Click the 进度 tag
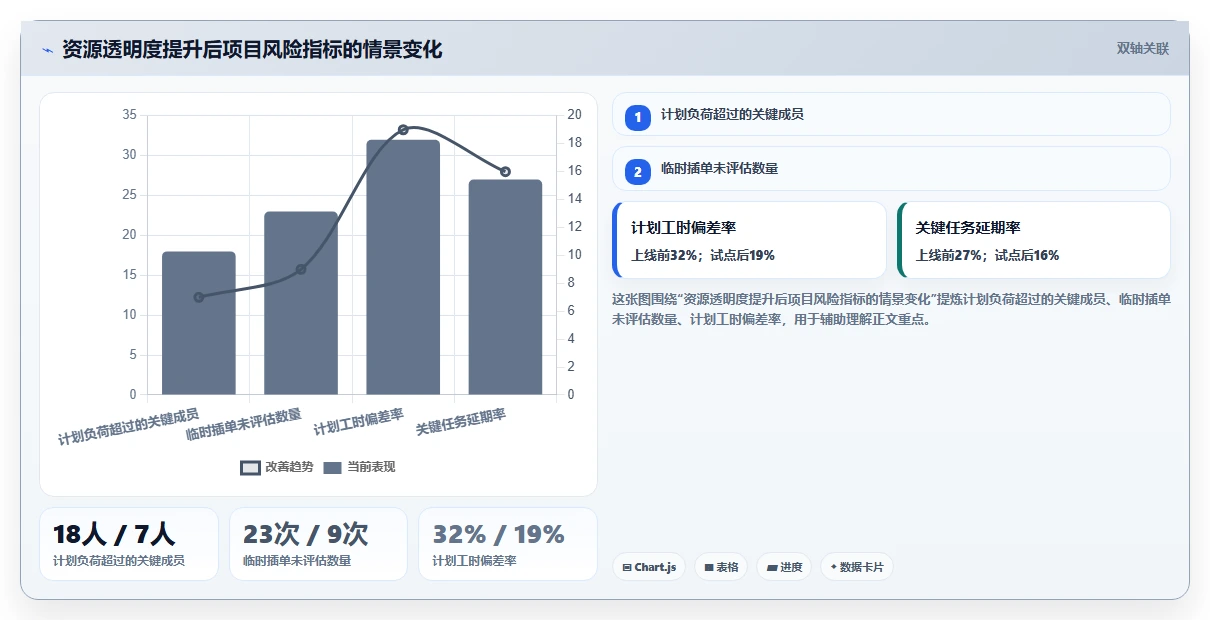This screenshot has height=620, width=1210. point(784,567)
